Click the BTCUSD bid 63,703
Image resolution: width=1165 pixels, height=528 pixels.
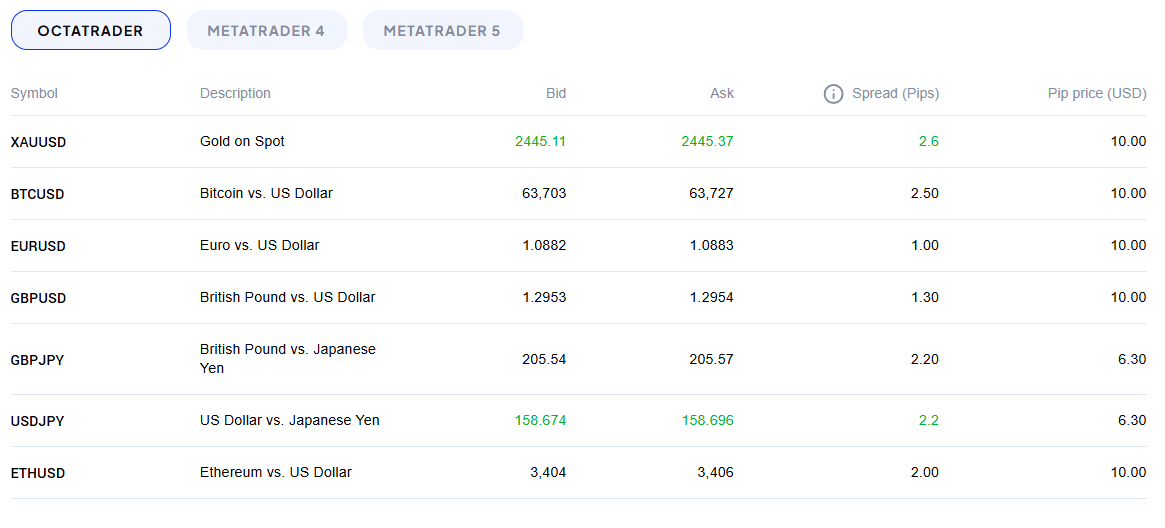[545, 193]
